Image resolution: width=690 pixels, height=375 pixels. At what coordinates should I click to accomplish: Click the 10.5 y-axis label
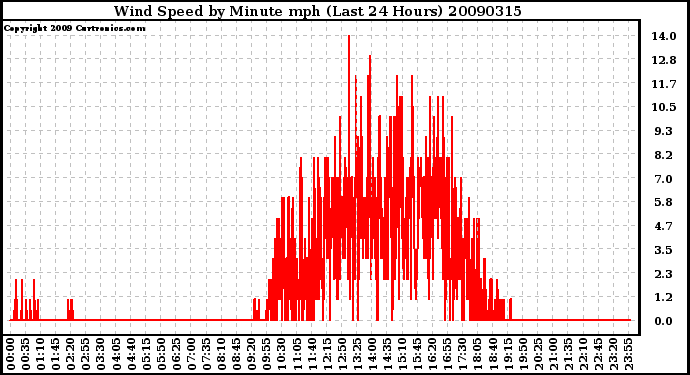click(664, 107)
